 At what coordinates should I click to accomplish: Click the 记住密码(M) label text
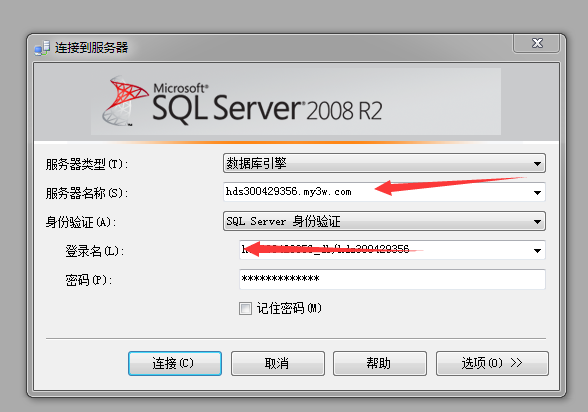pyautogui.click(x=289, y=309)
